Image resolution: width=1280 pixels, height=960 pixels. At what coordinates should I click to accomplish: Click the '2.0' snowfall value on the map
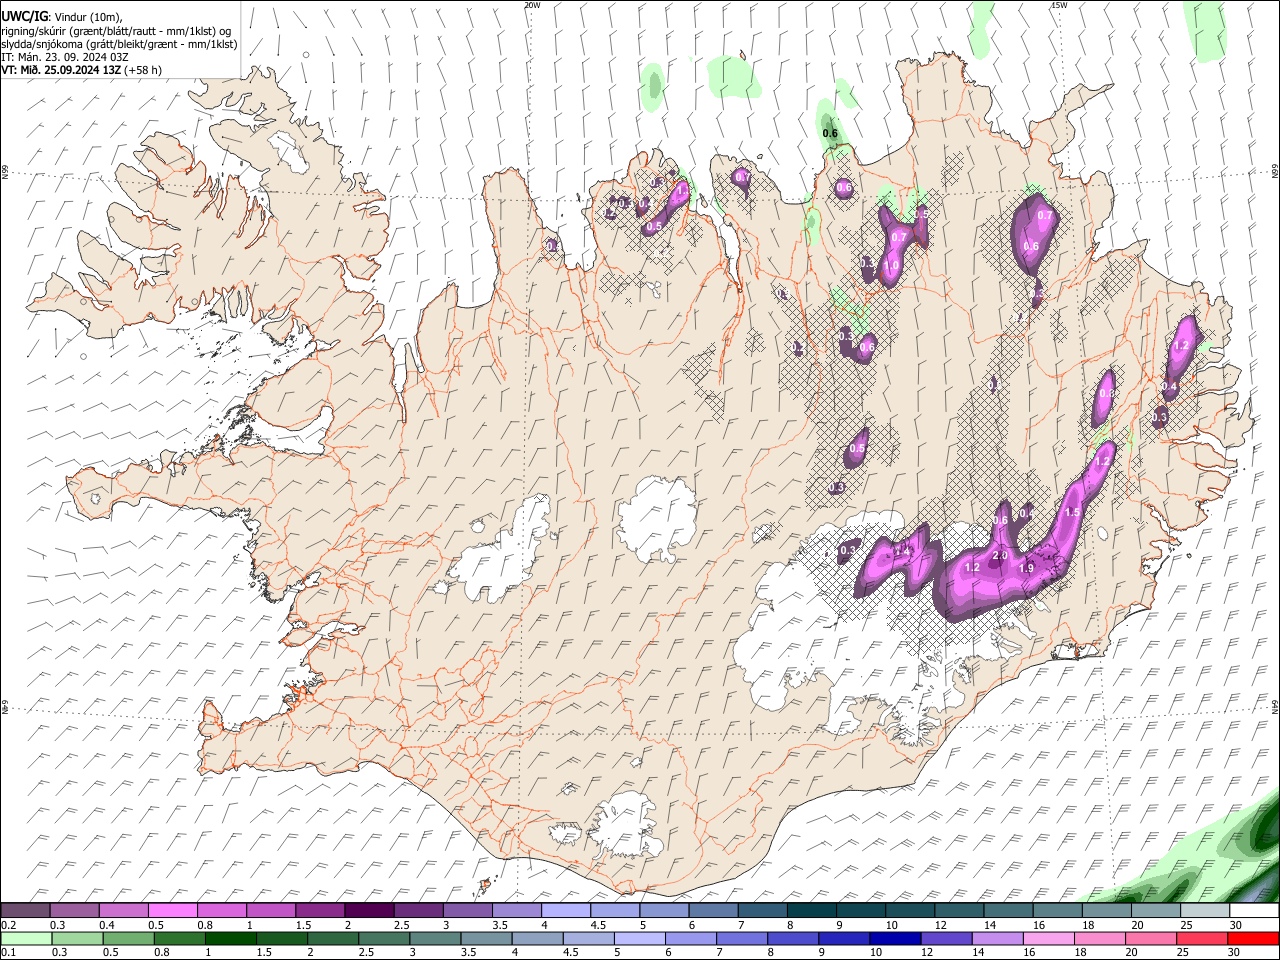pyautogui.click(x=1000, y=556)
